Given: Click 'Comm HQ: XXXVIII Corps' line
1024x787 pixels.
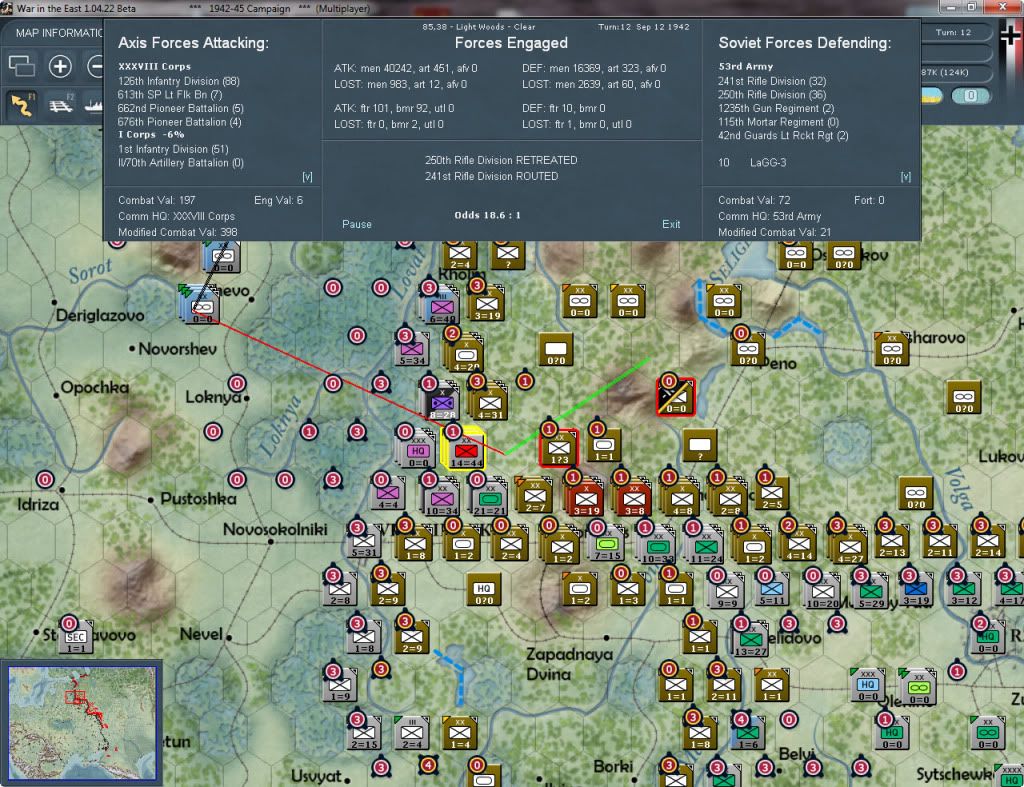Looking at the screenshot, I should point(176,216).
